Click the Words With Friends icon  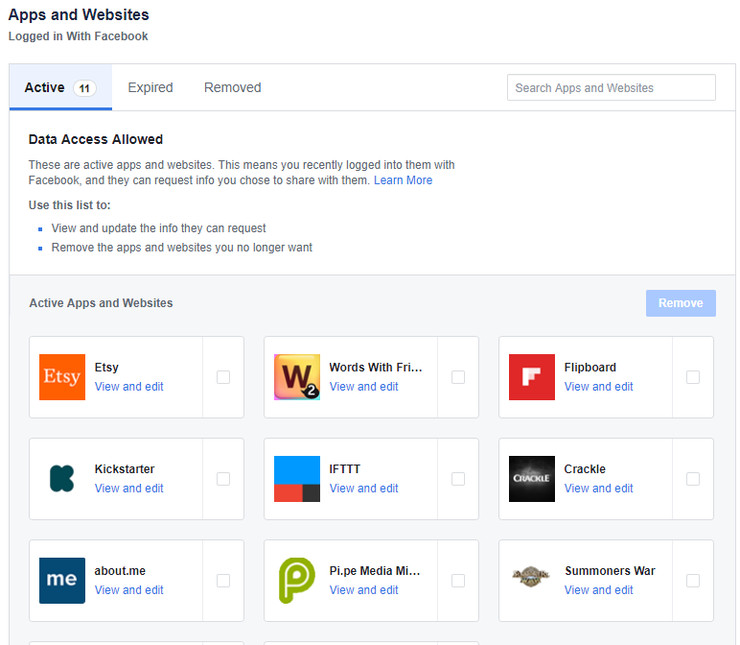[297, 377]
